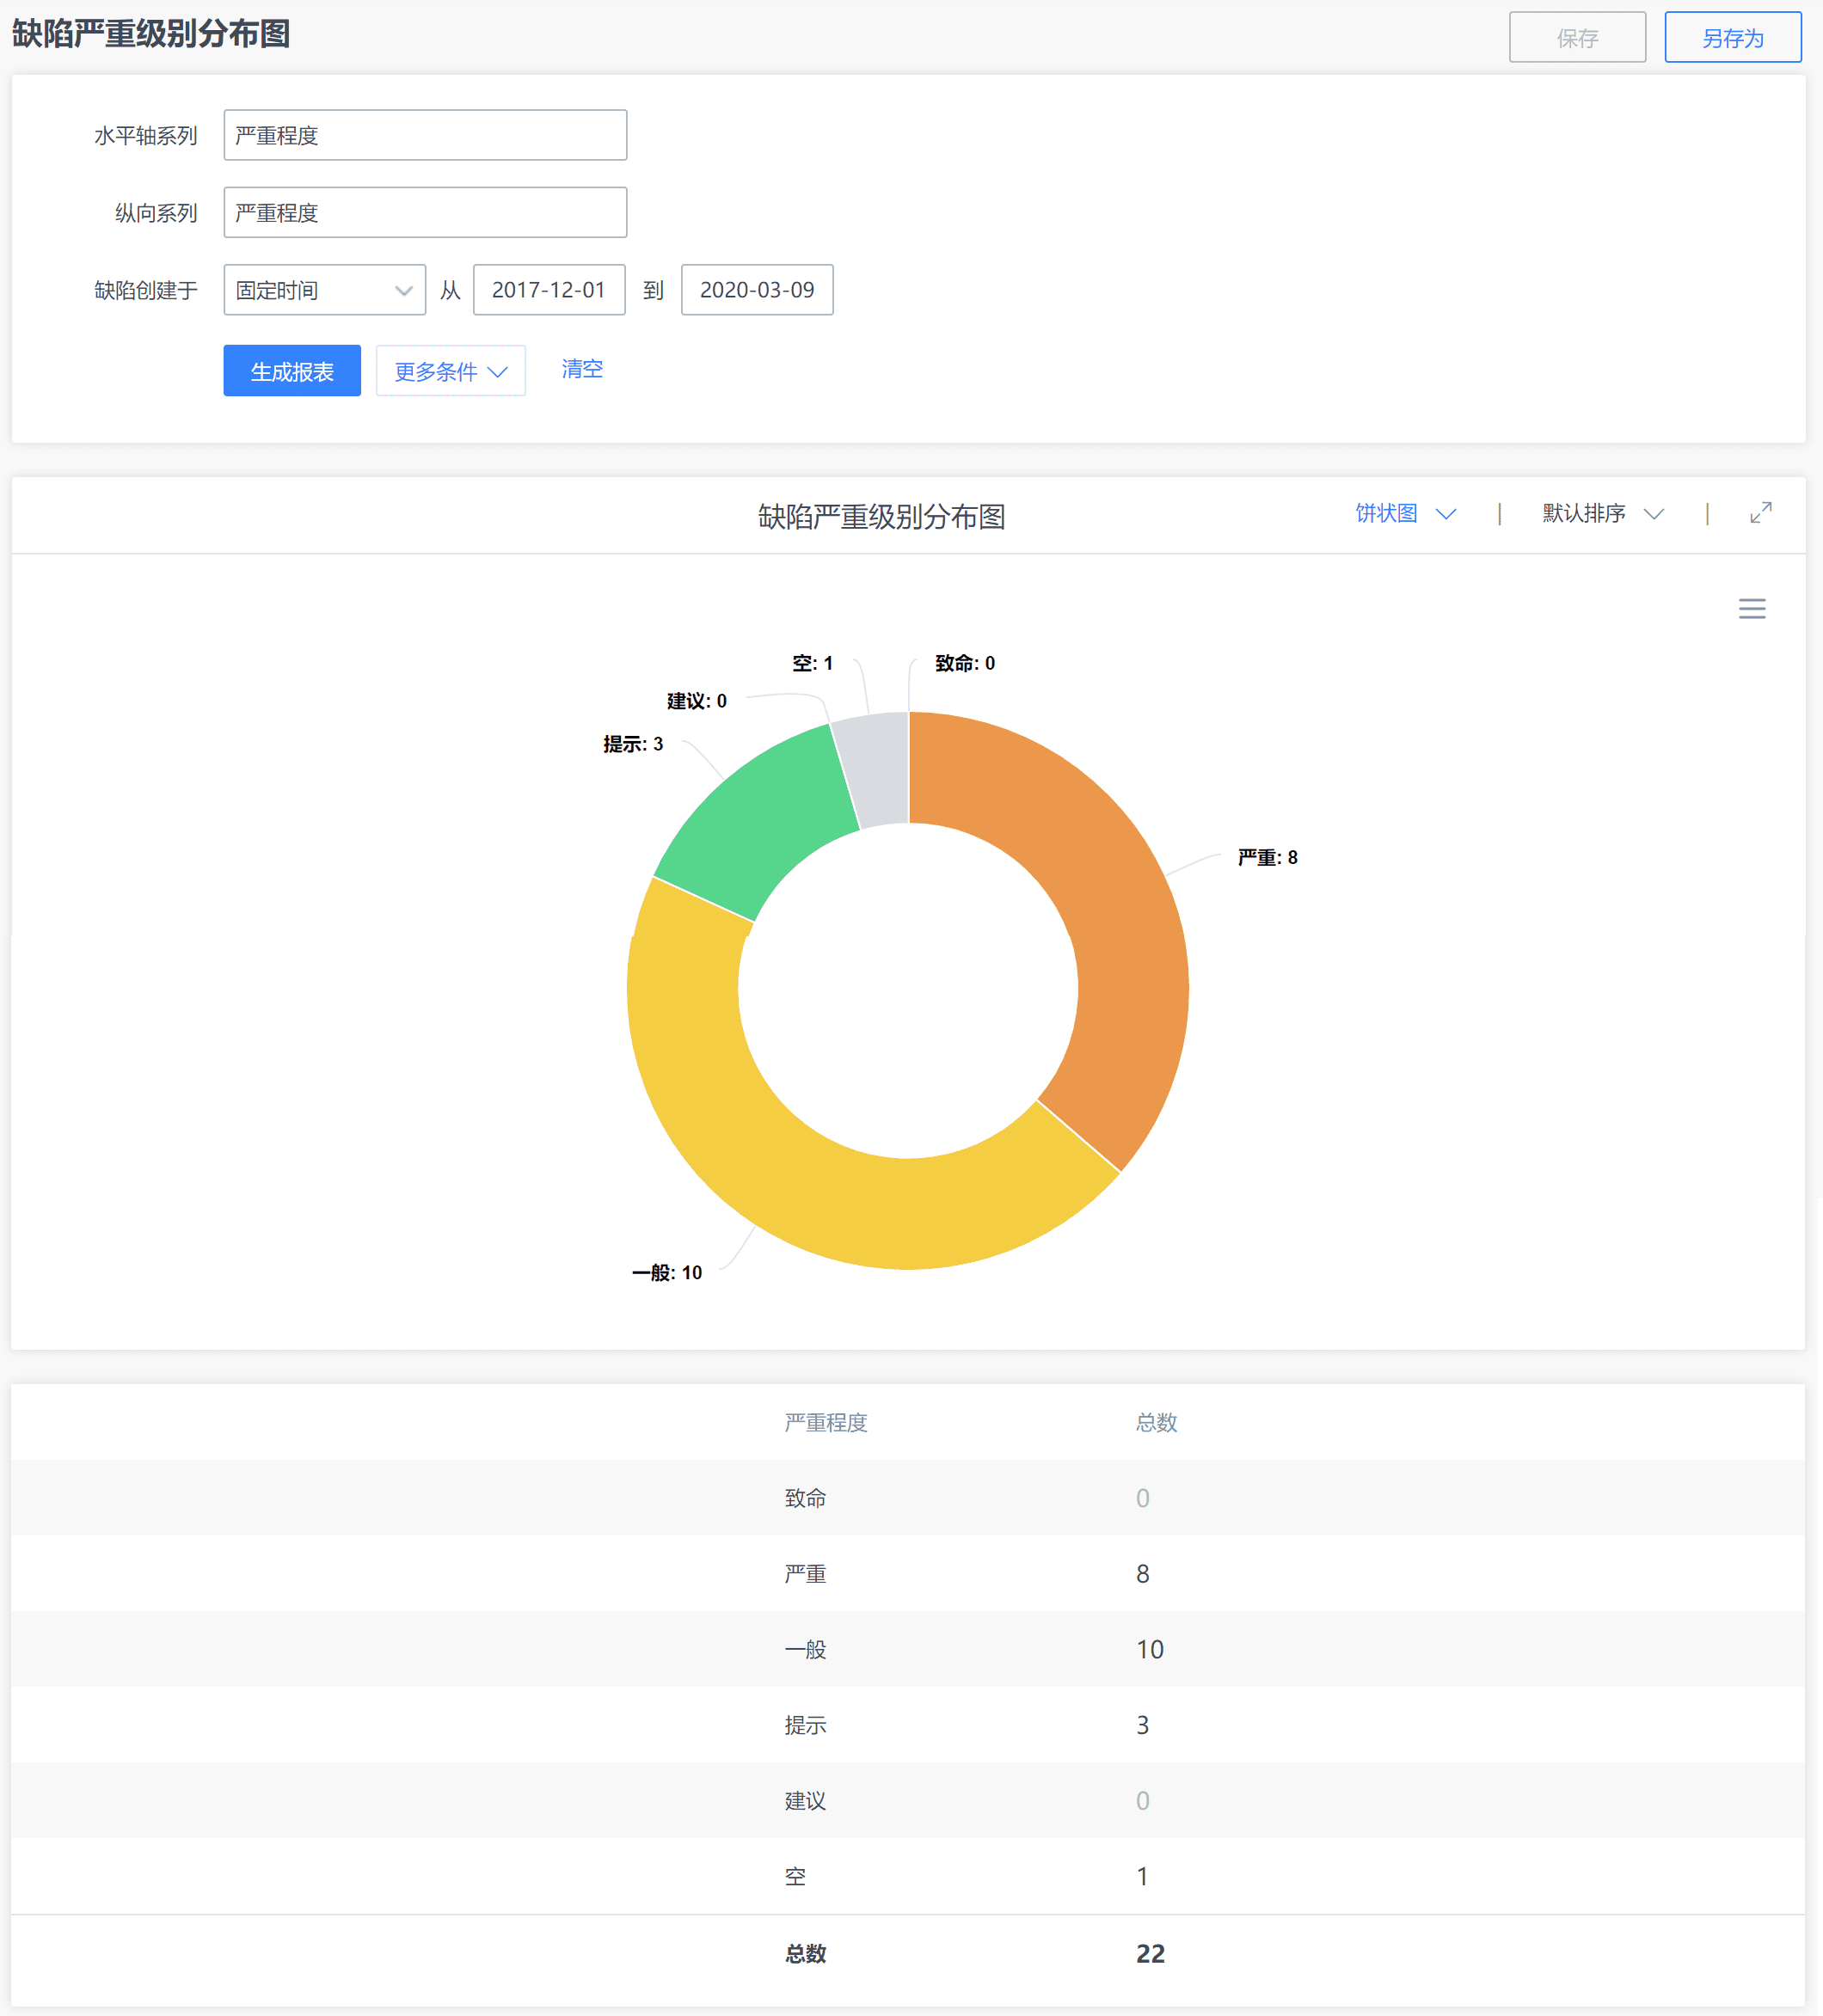Image resolution: width=1823 pixels, height=2016 pixels.
Task: Select the 纵向系列 input field
Action: [x=425, y=212]
